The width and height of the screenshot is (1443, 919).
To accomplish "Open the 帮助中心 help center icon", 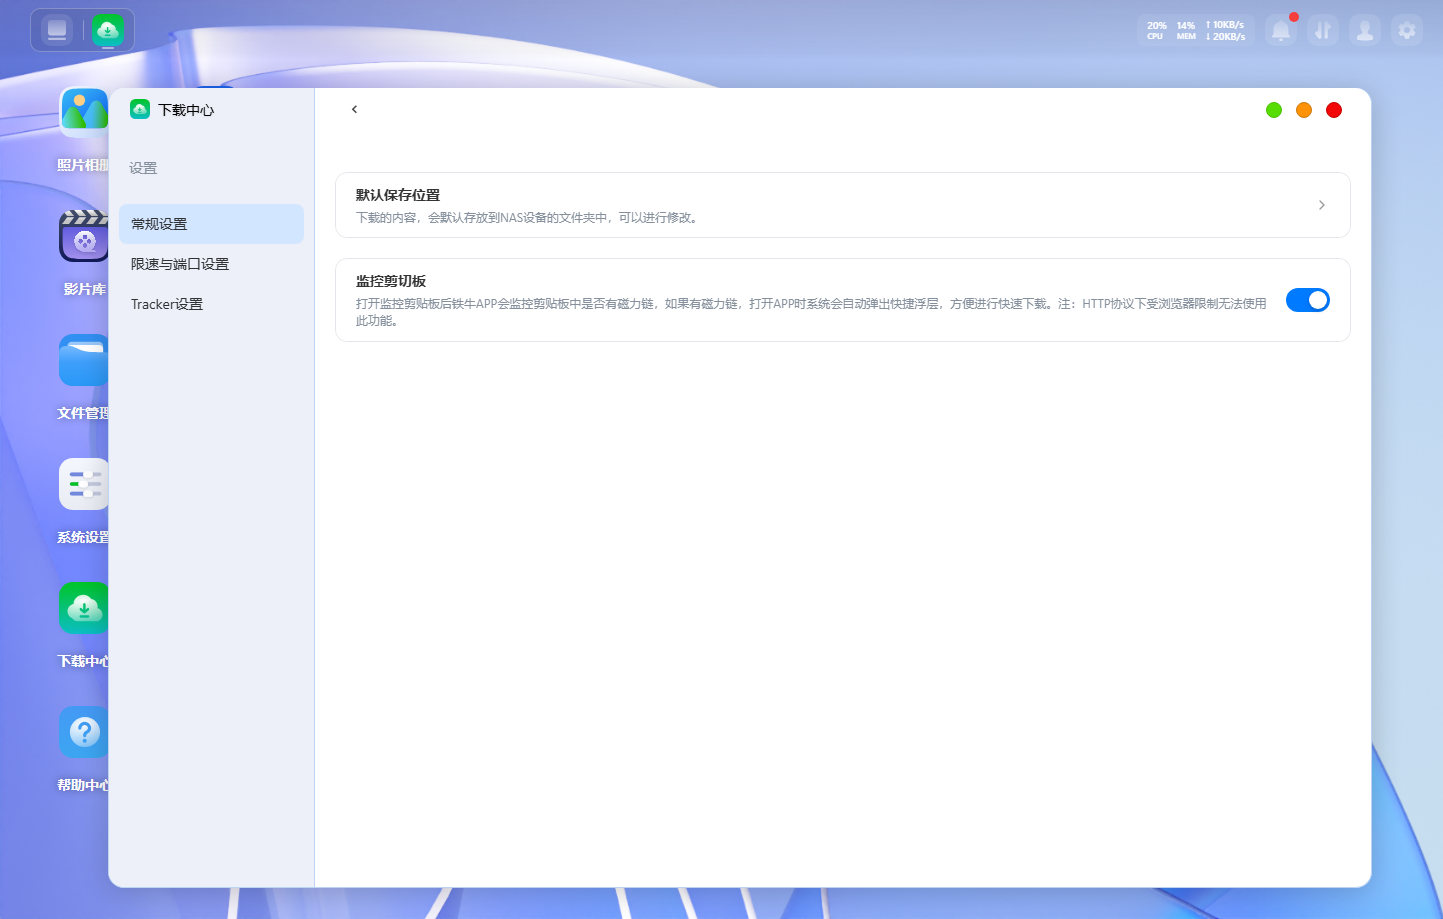I will (x=84, y=732).
